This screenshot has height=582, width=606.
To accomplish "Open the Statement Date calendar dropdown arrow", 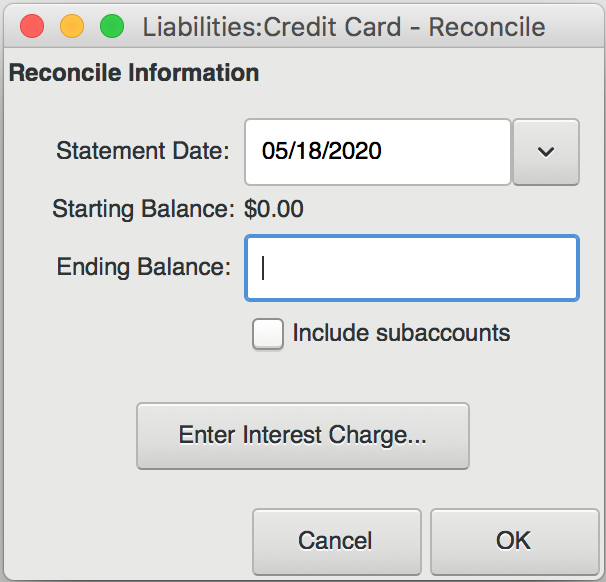I will click(x=546, y=152).
